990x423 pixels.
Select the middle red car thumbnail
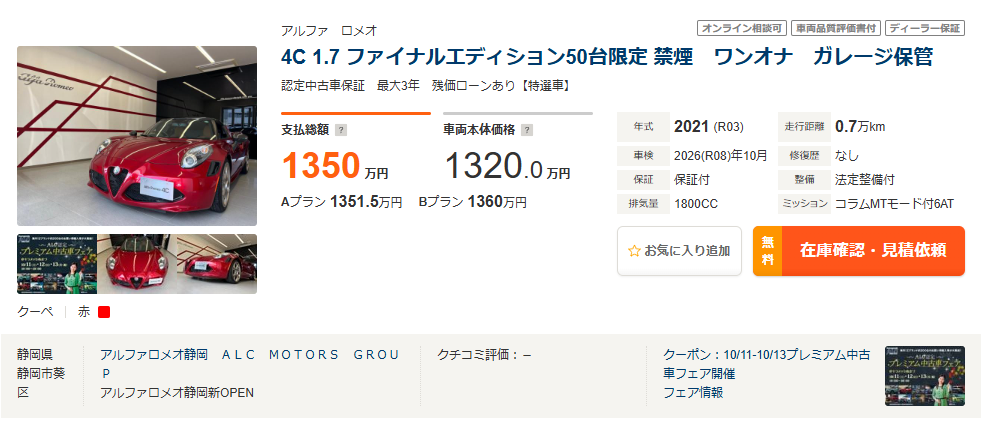pyautogui.click(x=136, y=264)
